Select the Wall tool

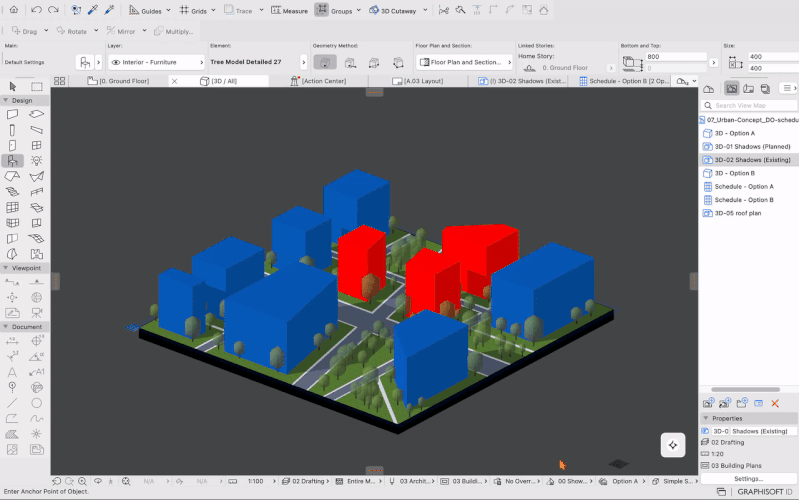click(x=12, y=114)
